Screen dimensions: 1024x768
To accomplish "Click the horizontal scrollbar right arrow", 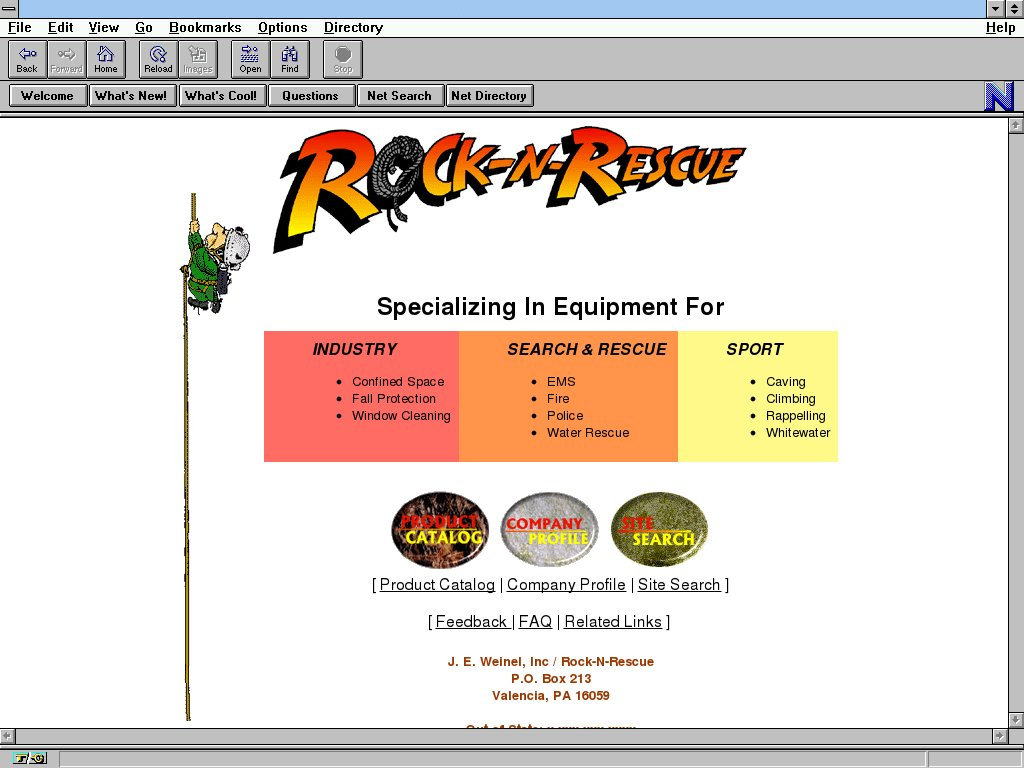I will pyautogui.click(x=999, y=736).
